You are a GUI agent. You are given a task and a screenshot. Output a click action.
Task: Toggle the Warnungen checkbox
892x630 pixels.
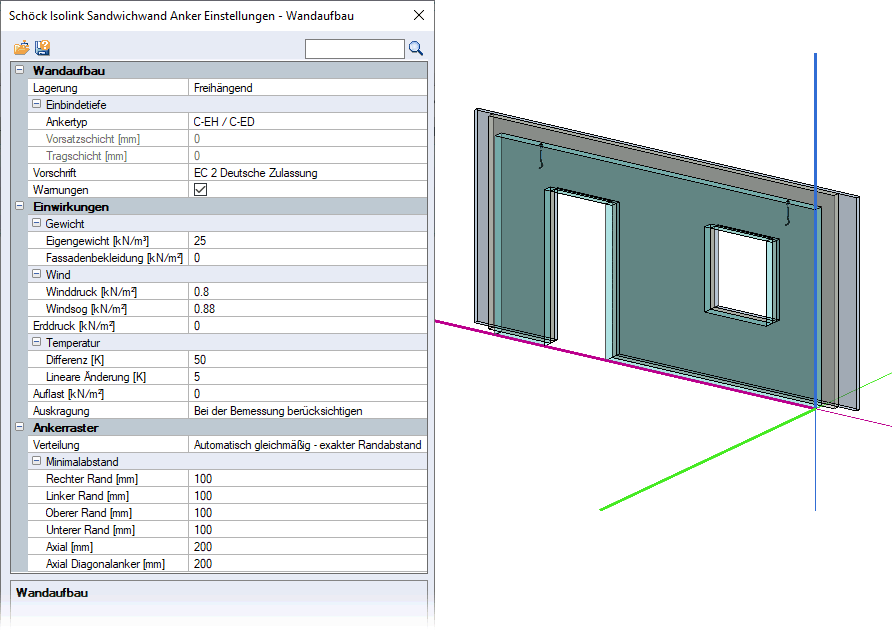pyautogui.click(x=200, y=190)
